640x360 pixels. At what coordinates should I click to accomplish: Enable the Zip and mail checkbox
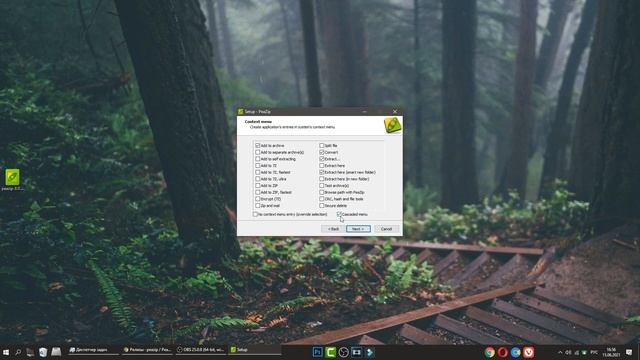(258, 206)
